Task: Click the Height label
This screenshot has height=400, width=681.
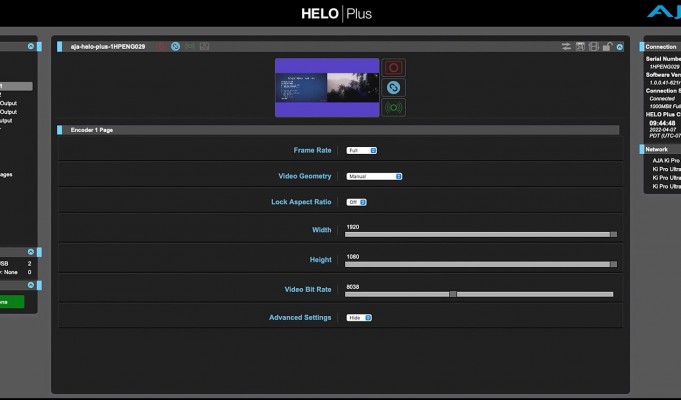Action: [321, 260]
